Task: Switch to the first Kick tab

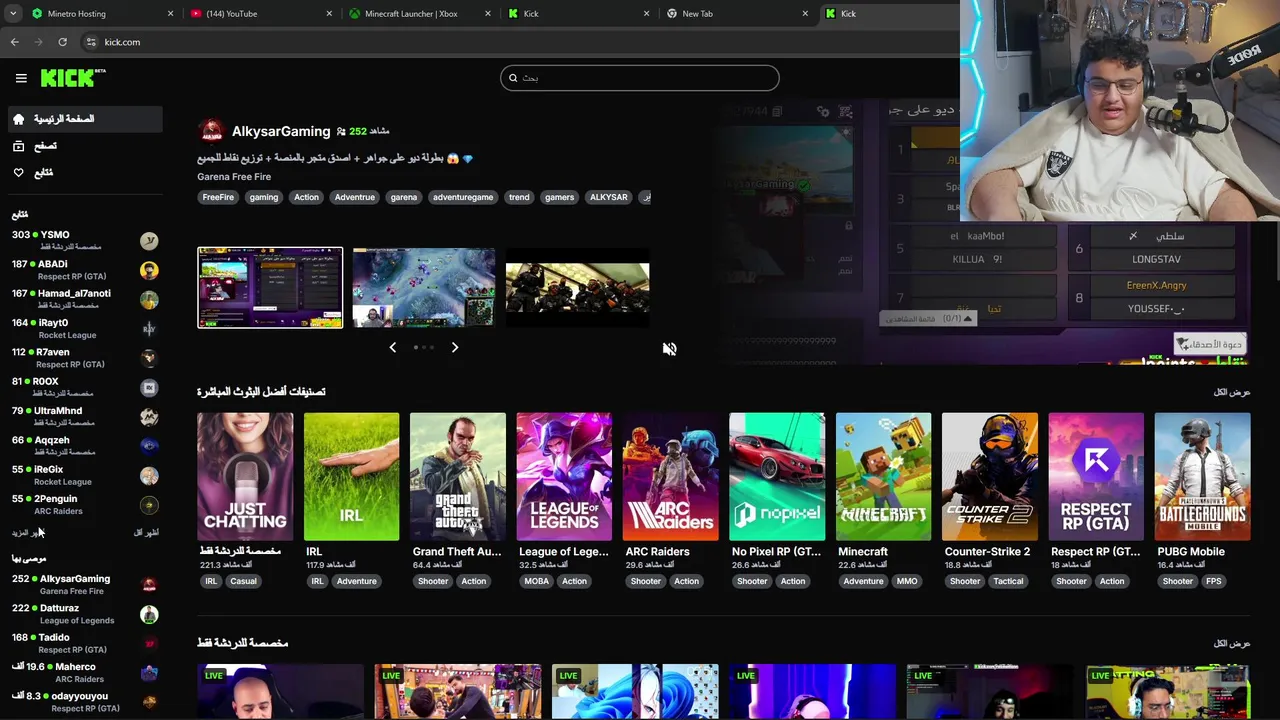Action: [x=577, y=14]
